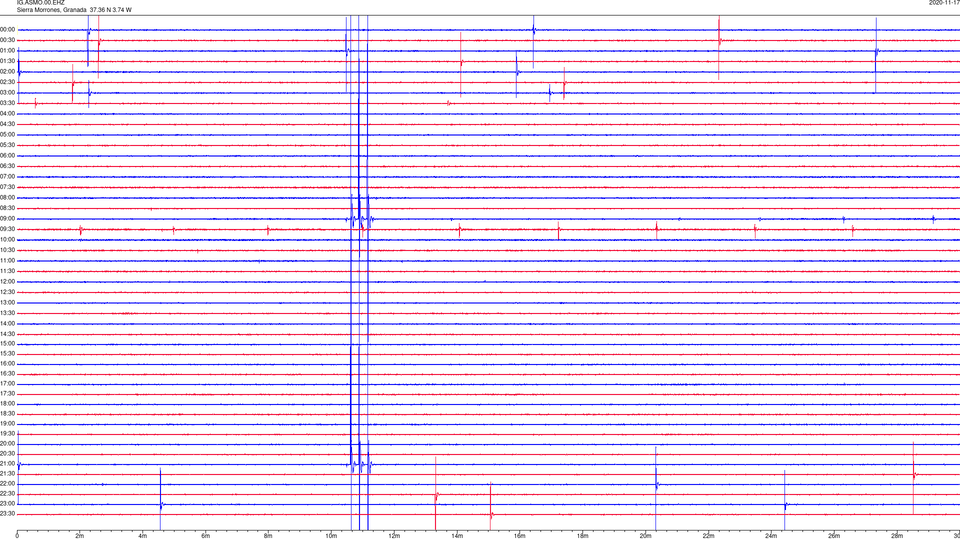Click the 24m axis tick label
The image size is (960, 540).
(x=771, y=536)
